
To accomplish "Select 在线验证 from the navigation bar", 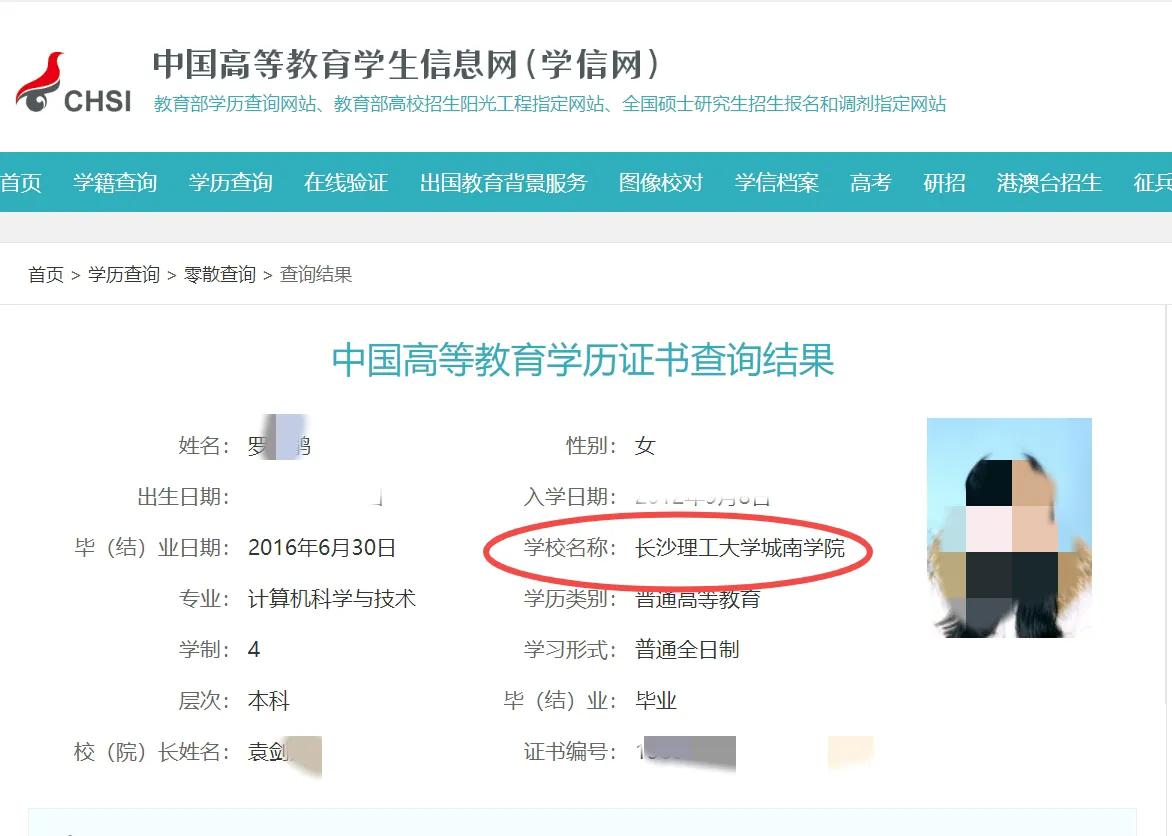I will point(345,183).
